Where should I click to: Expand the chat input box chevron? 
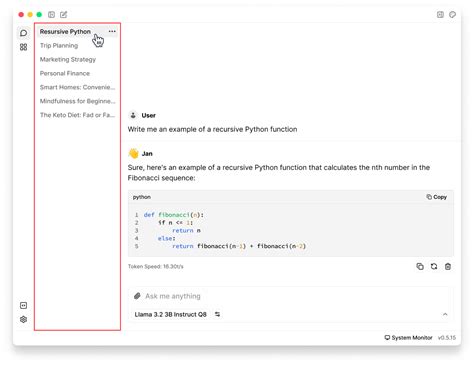445,314
